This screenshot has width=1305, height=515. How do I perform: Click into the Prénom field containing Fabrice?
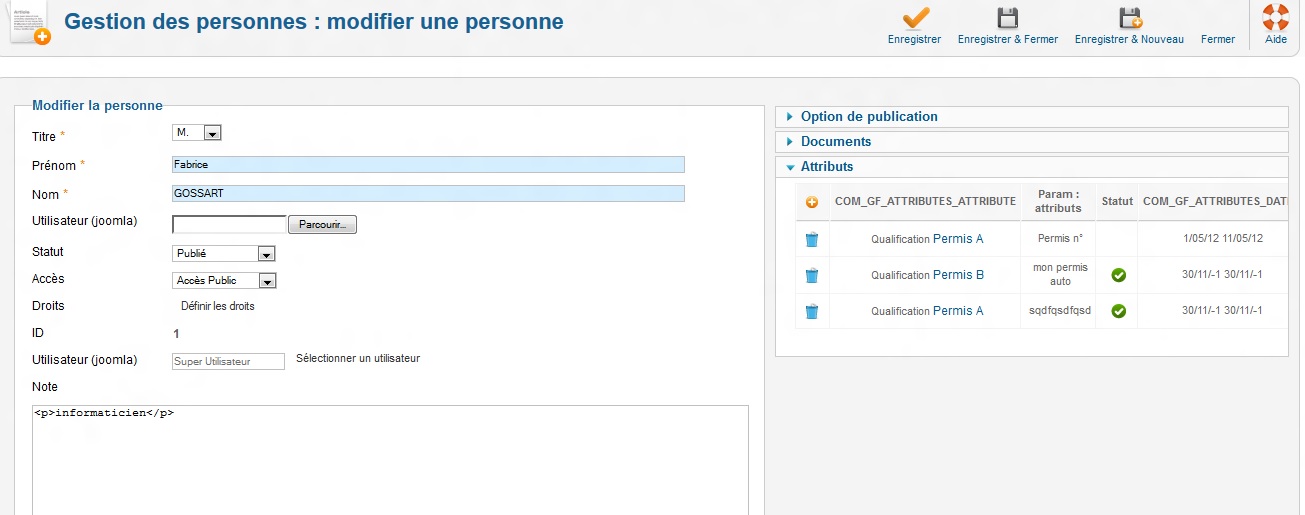[428, 165]
